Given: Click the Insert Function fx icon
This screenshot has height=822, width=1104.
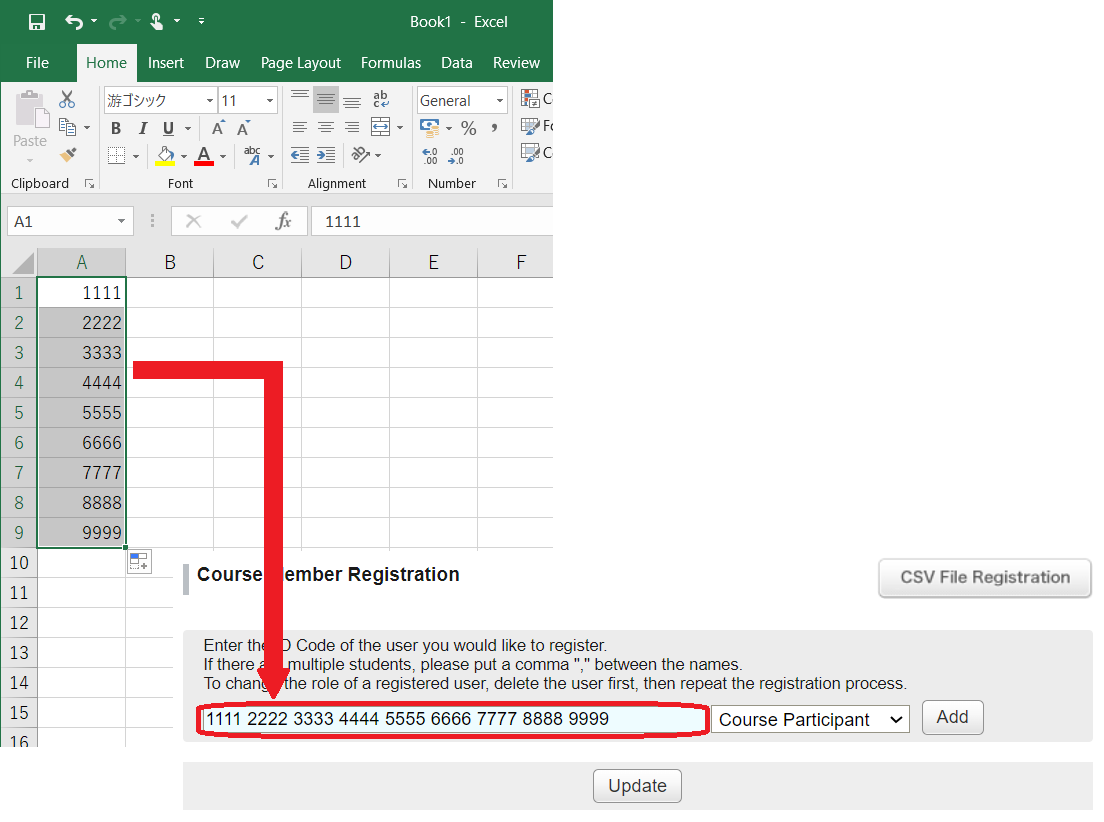Looking at the screenshot, I should (283, 221).
